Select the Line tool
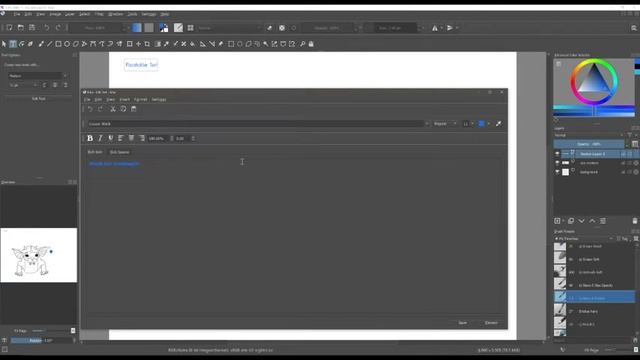This screenshot has width=640, height=360. [x=49, y=44]
